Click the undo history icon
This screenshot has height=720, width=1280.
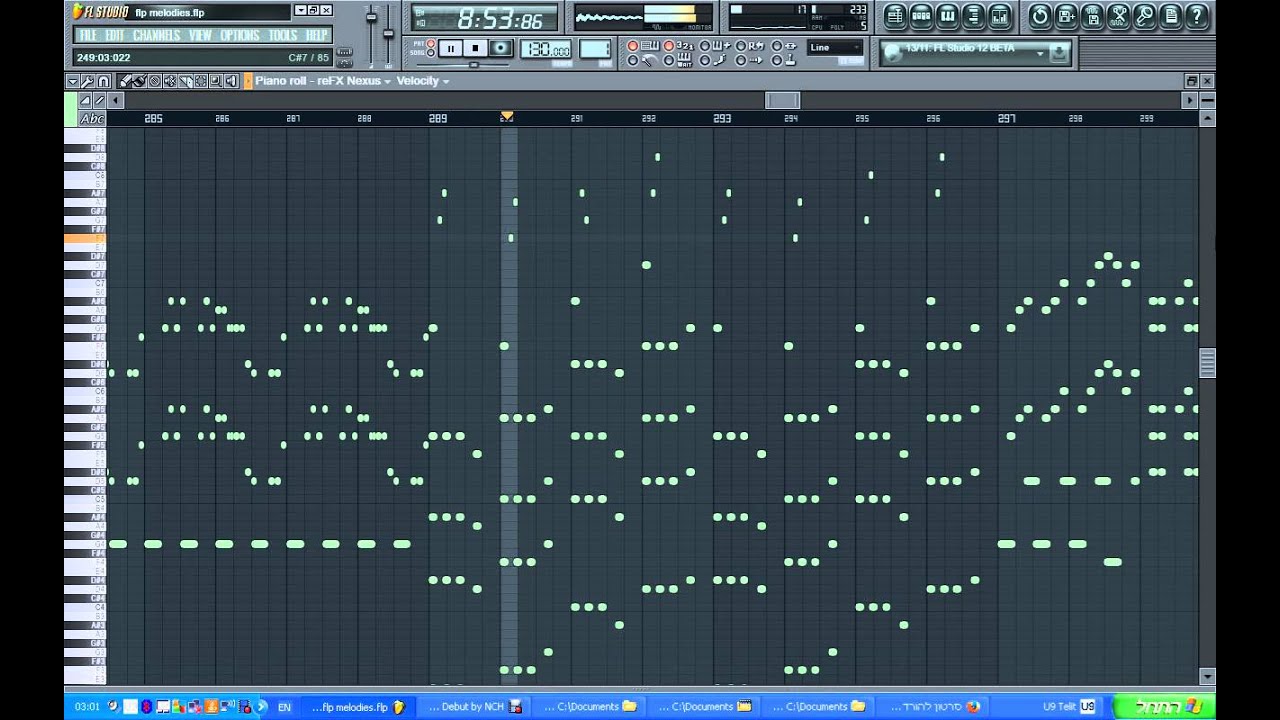[x=1040, y=16]
